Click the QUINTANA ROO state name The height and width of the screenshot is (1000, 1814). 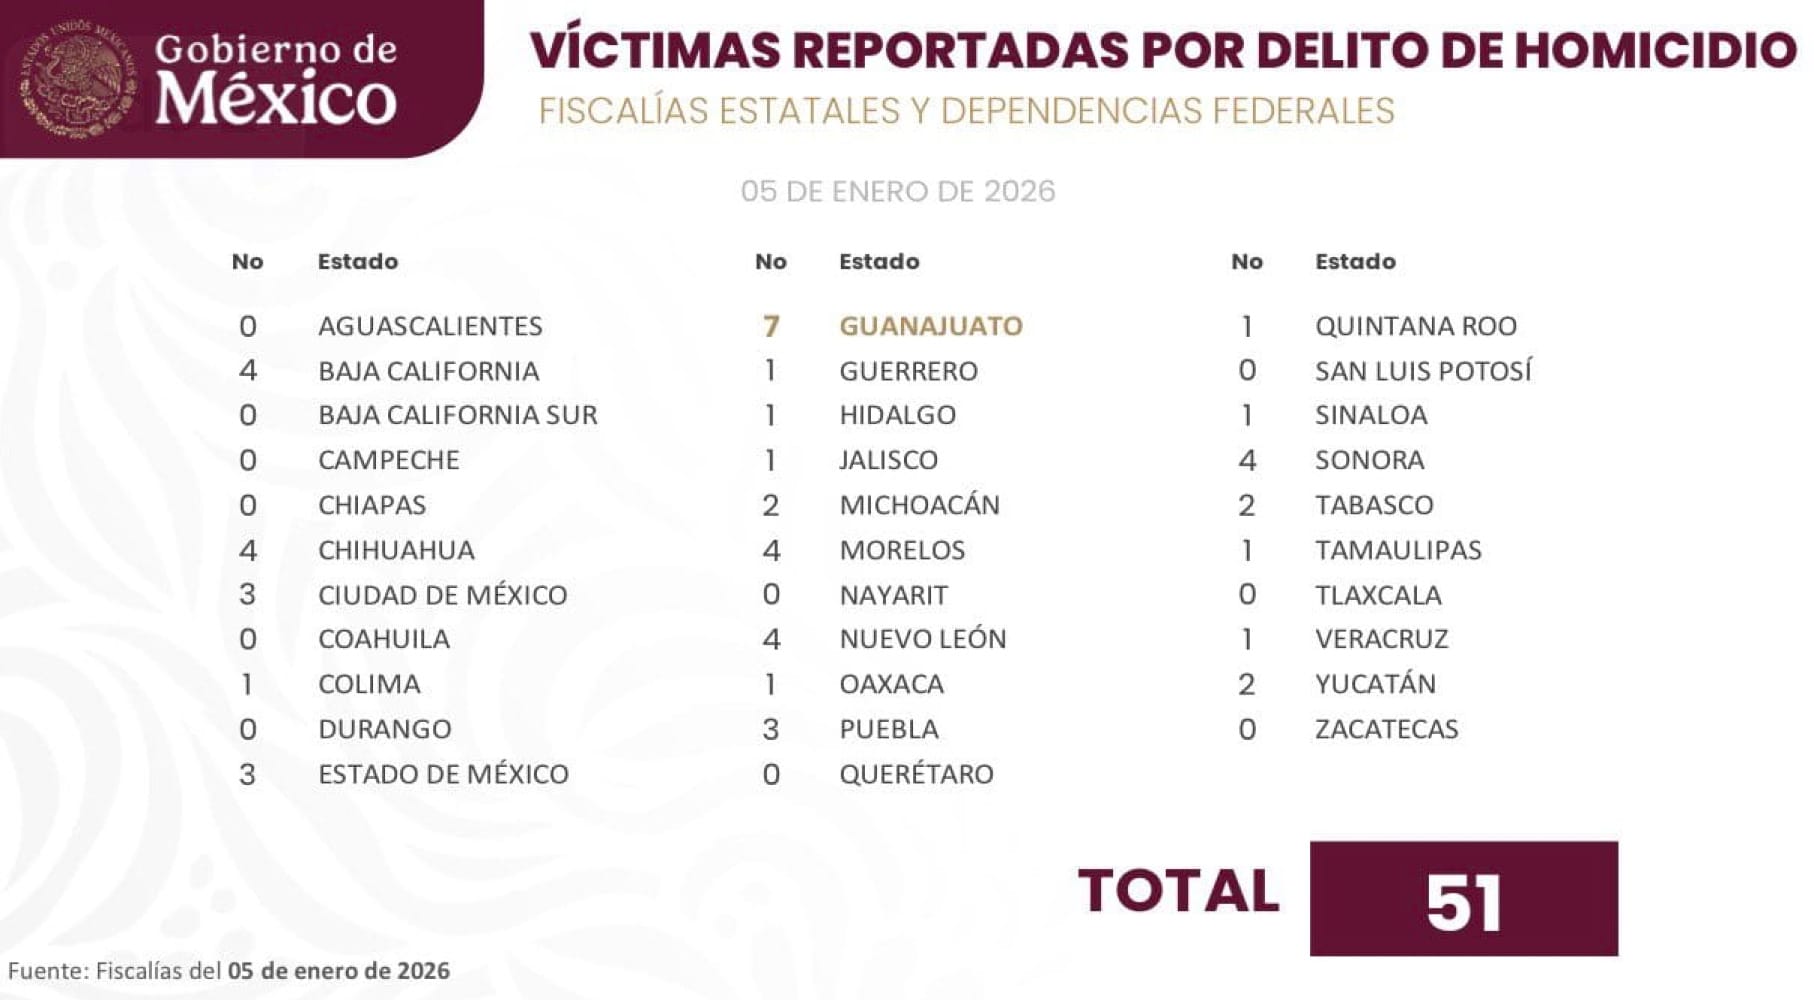click(1415, 326)
